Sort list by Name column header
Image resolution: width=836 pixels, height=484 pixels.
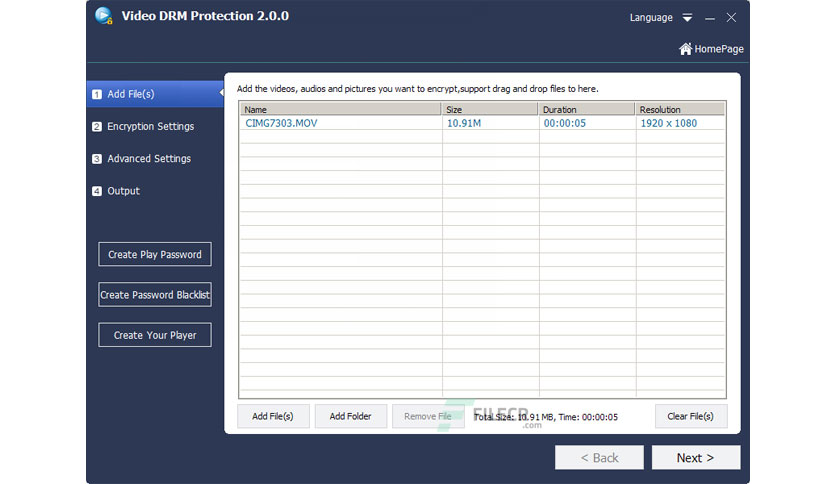pyautogui.click(x=341, y=109)
